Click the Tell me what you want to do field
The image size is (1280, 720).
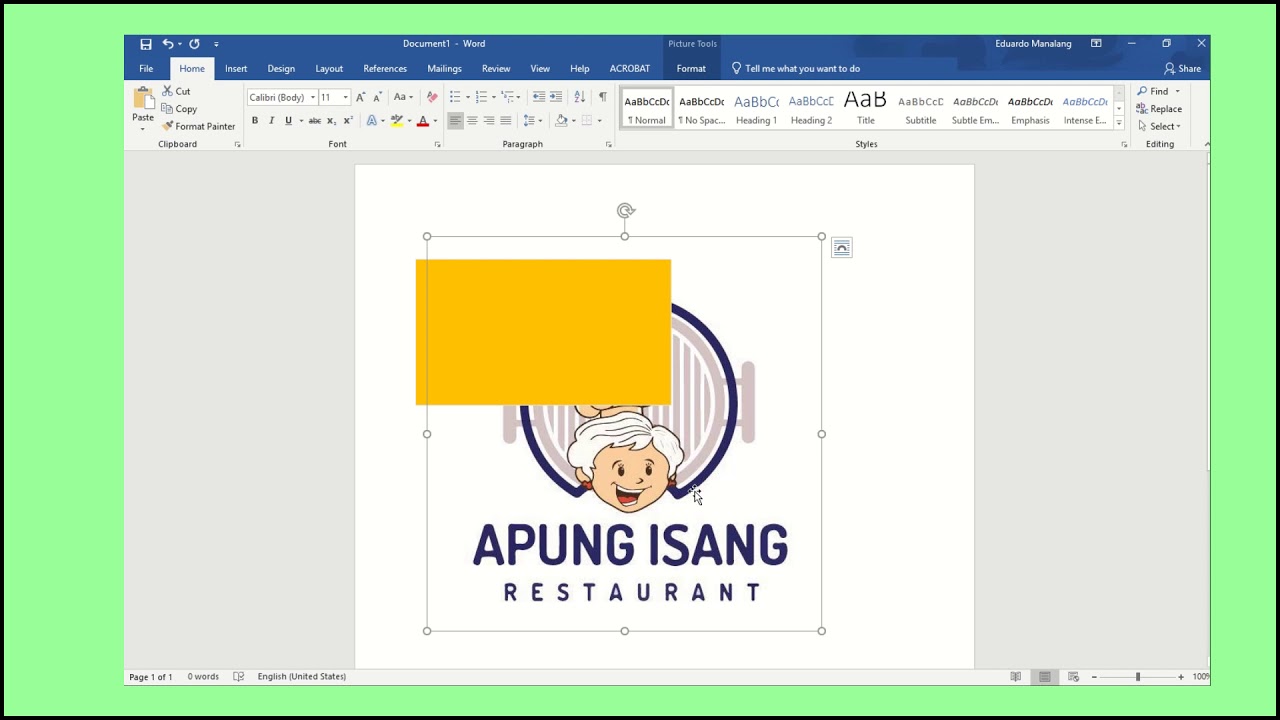coord(796,69)
